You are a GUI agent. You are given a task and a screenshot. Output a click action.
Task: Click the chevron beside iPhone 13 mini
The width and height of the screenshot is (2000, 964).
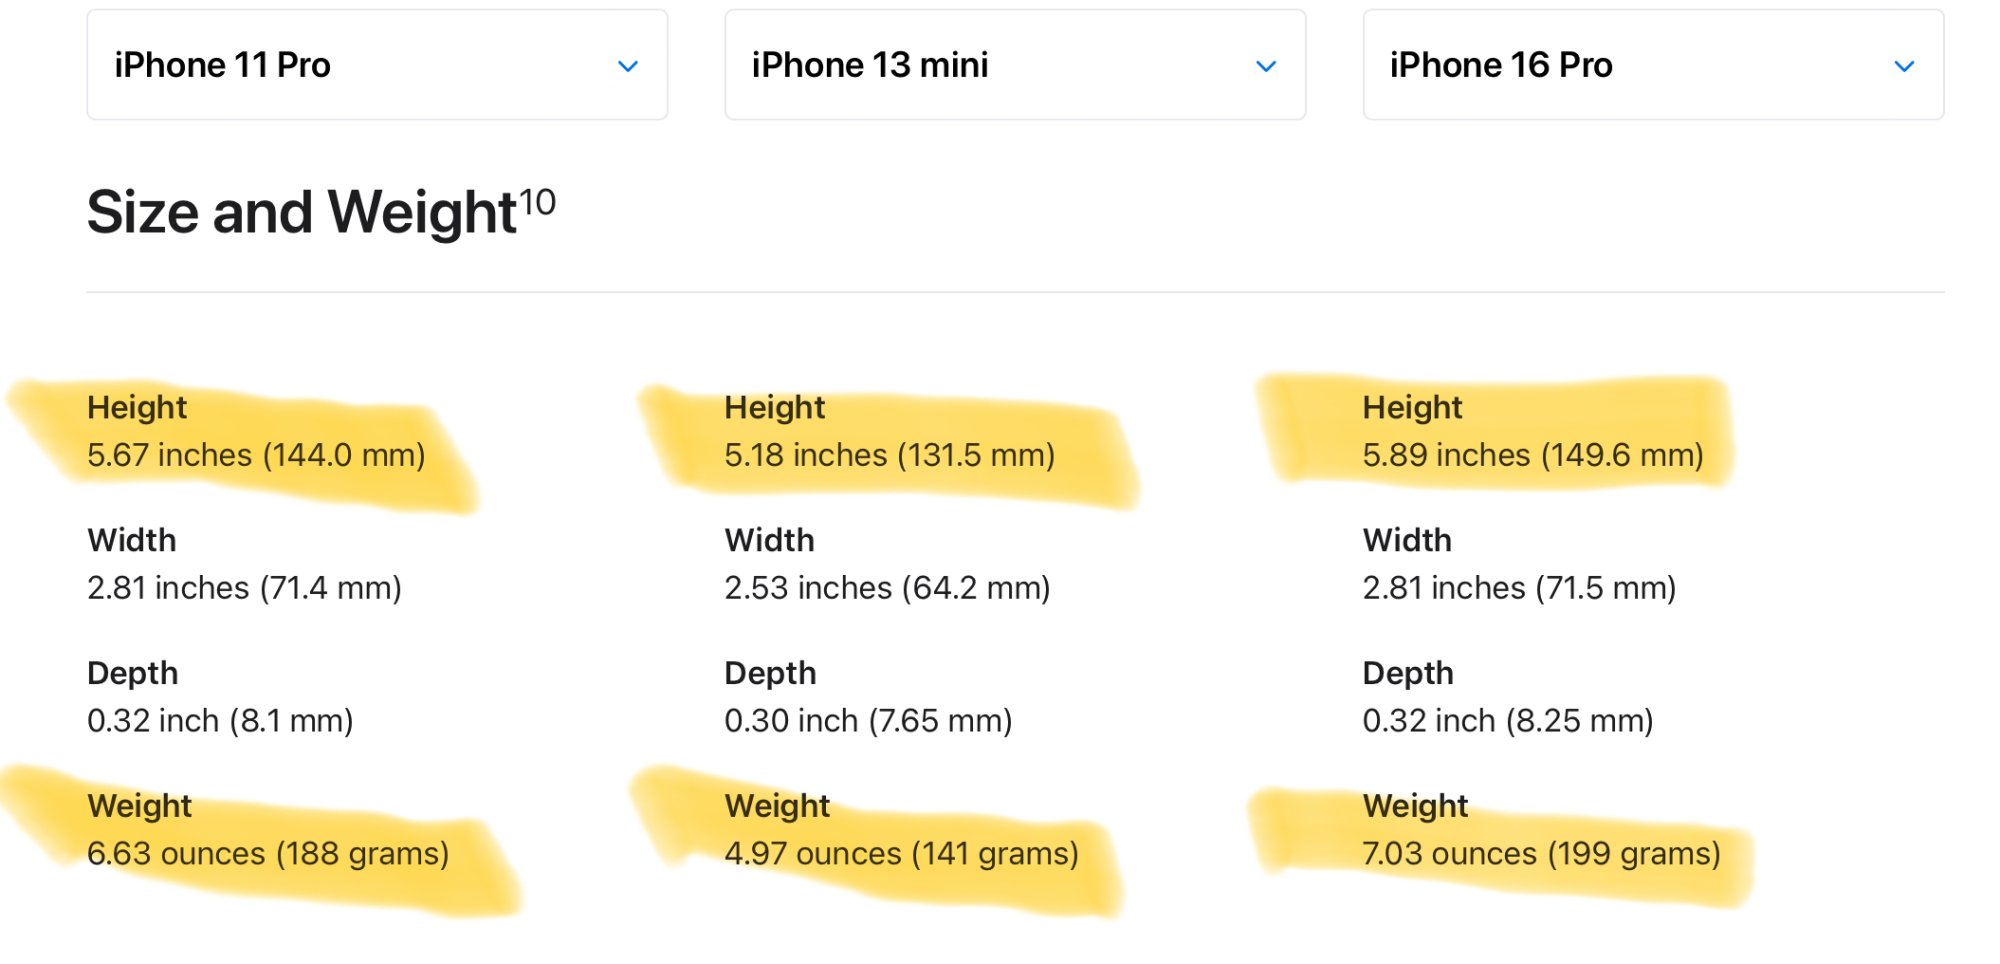coord(1266,66)
